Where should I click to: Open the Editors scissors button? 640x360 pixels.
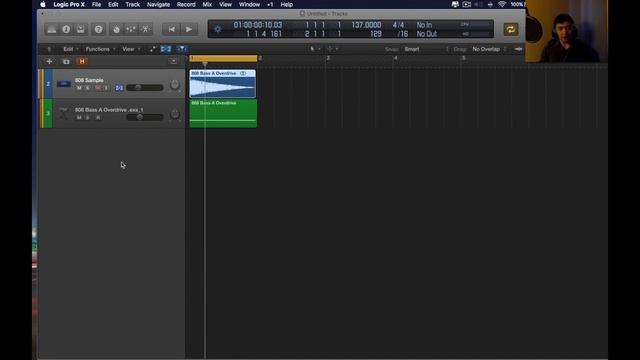(145, 29)
